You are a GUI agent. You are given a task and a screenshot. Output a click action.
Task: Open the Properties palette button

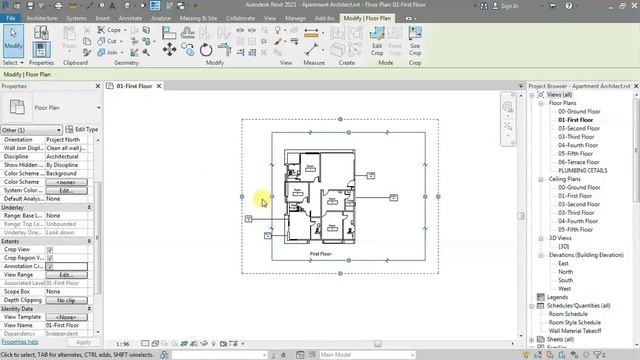coord(41,50)
